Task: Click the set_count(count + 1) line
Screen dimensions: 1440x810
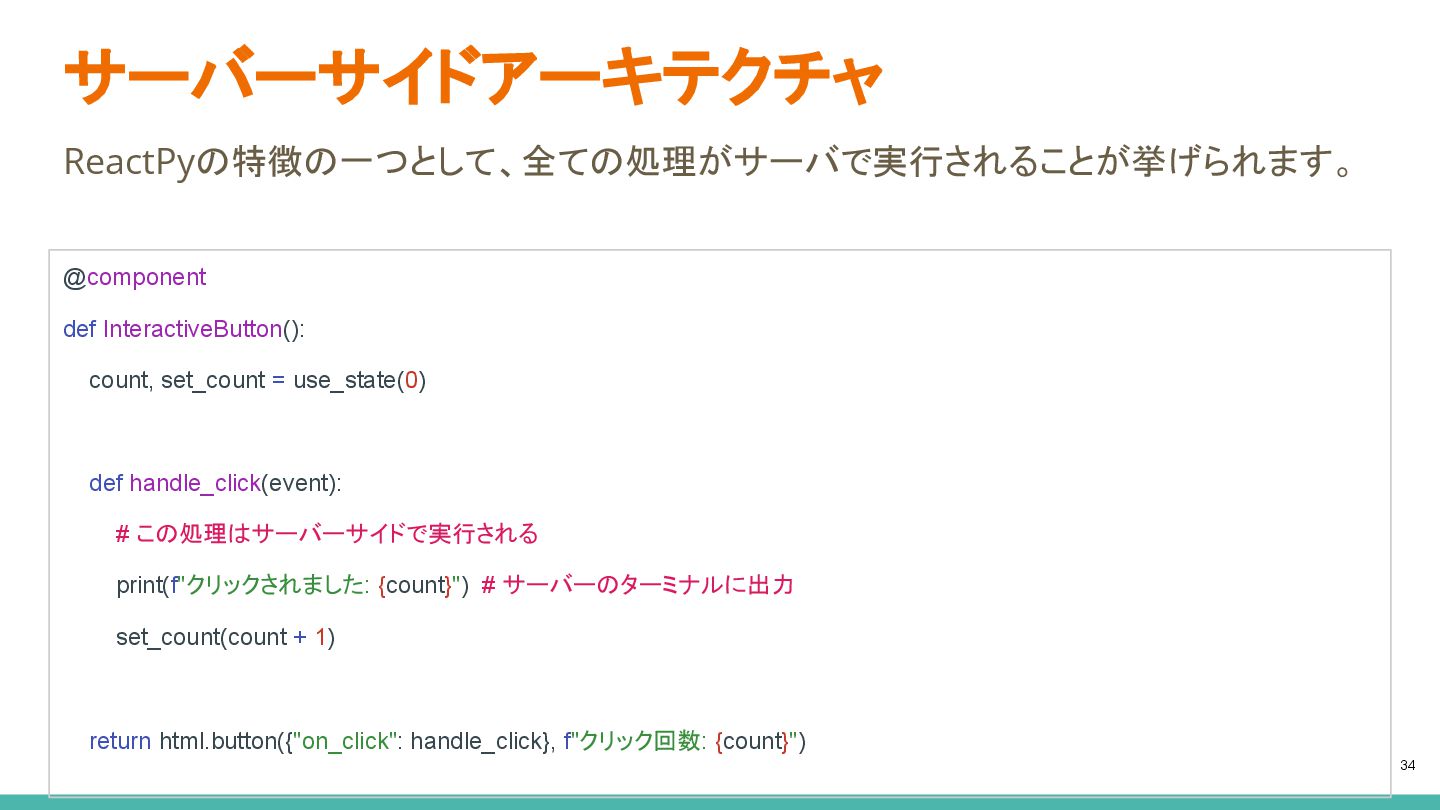Action: coord(226,637)
